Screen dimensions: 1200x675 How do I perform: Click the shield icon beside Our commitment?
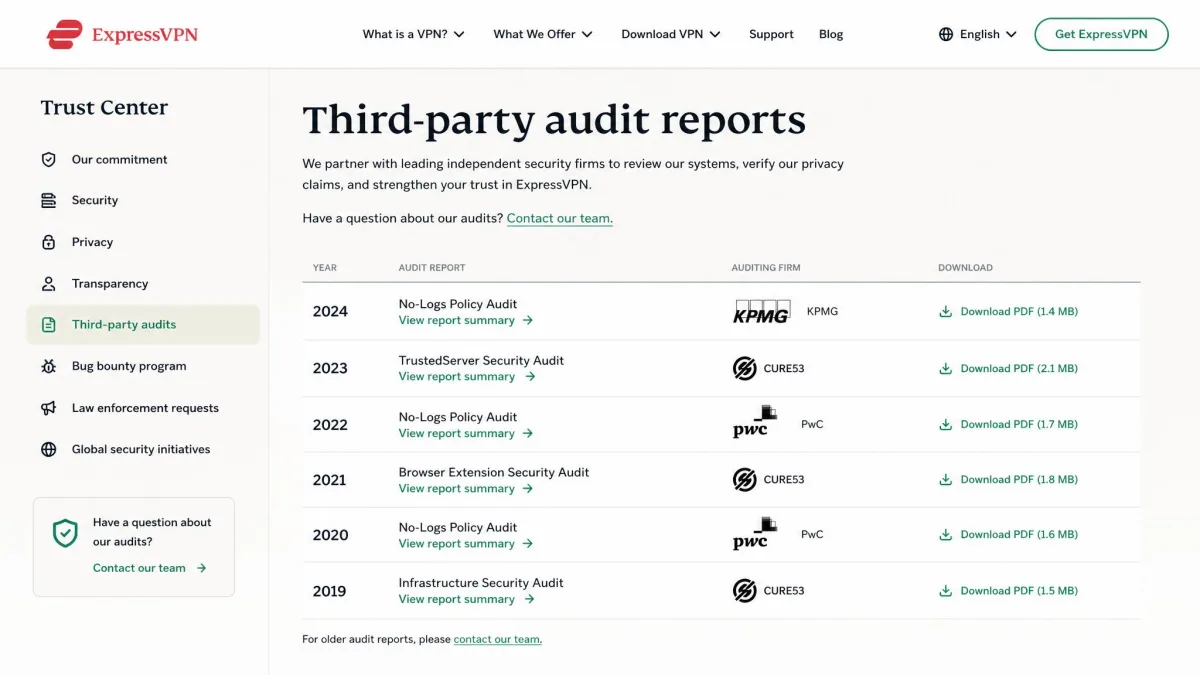click(x=48, y=159)
